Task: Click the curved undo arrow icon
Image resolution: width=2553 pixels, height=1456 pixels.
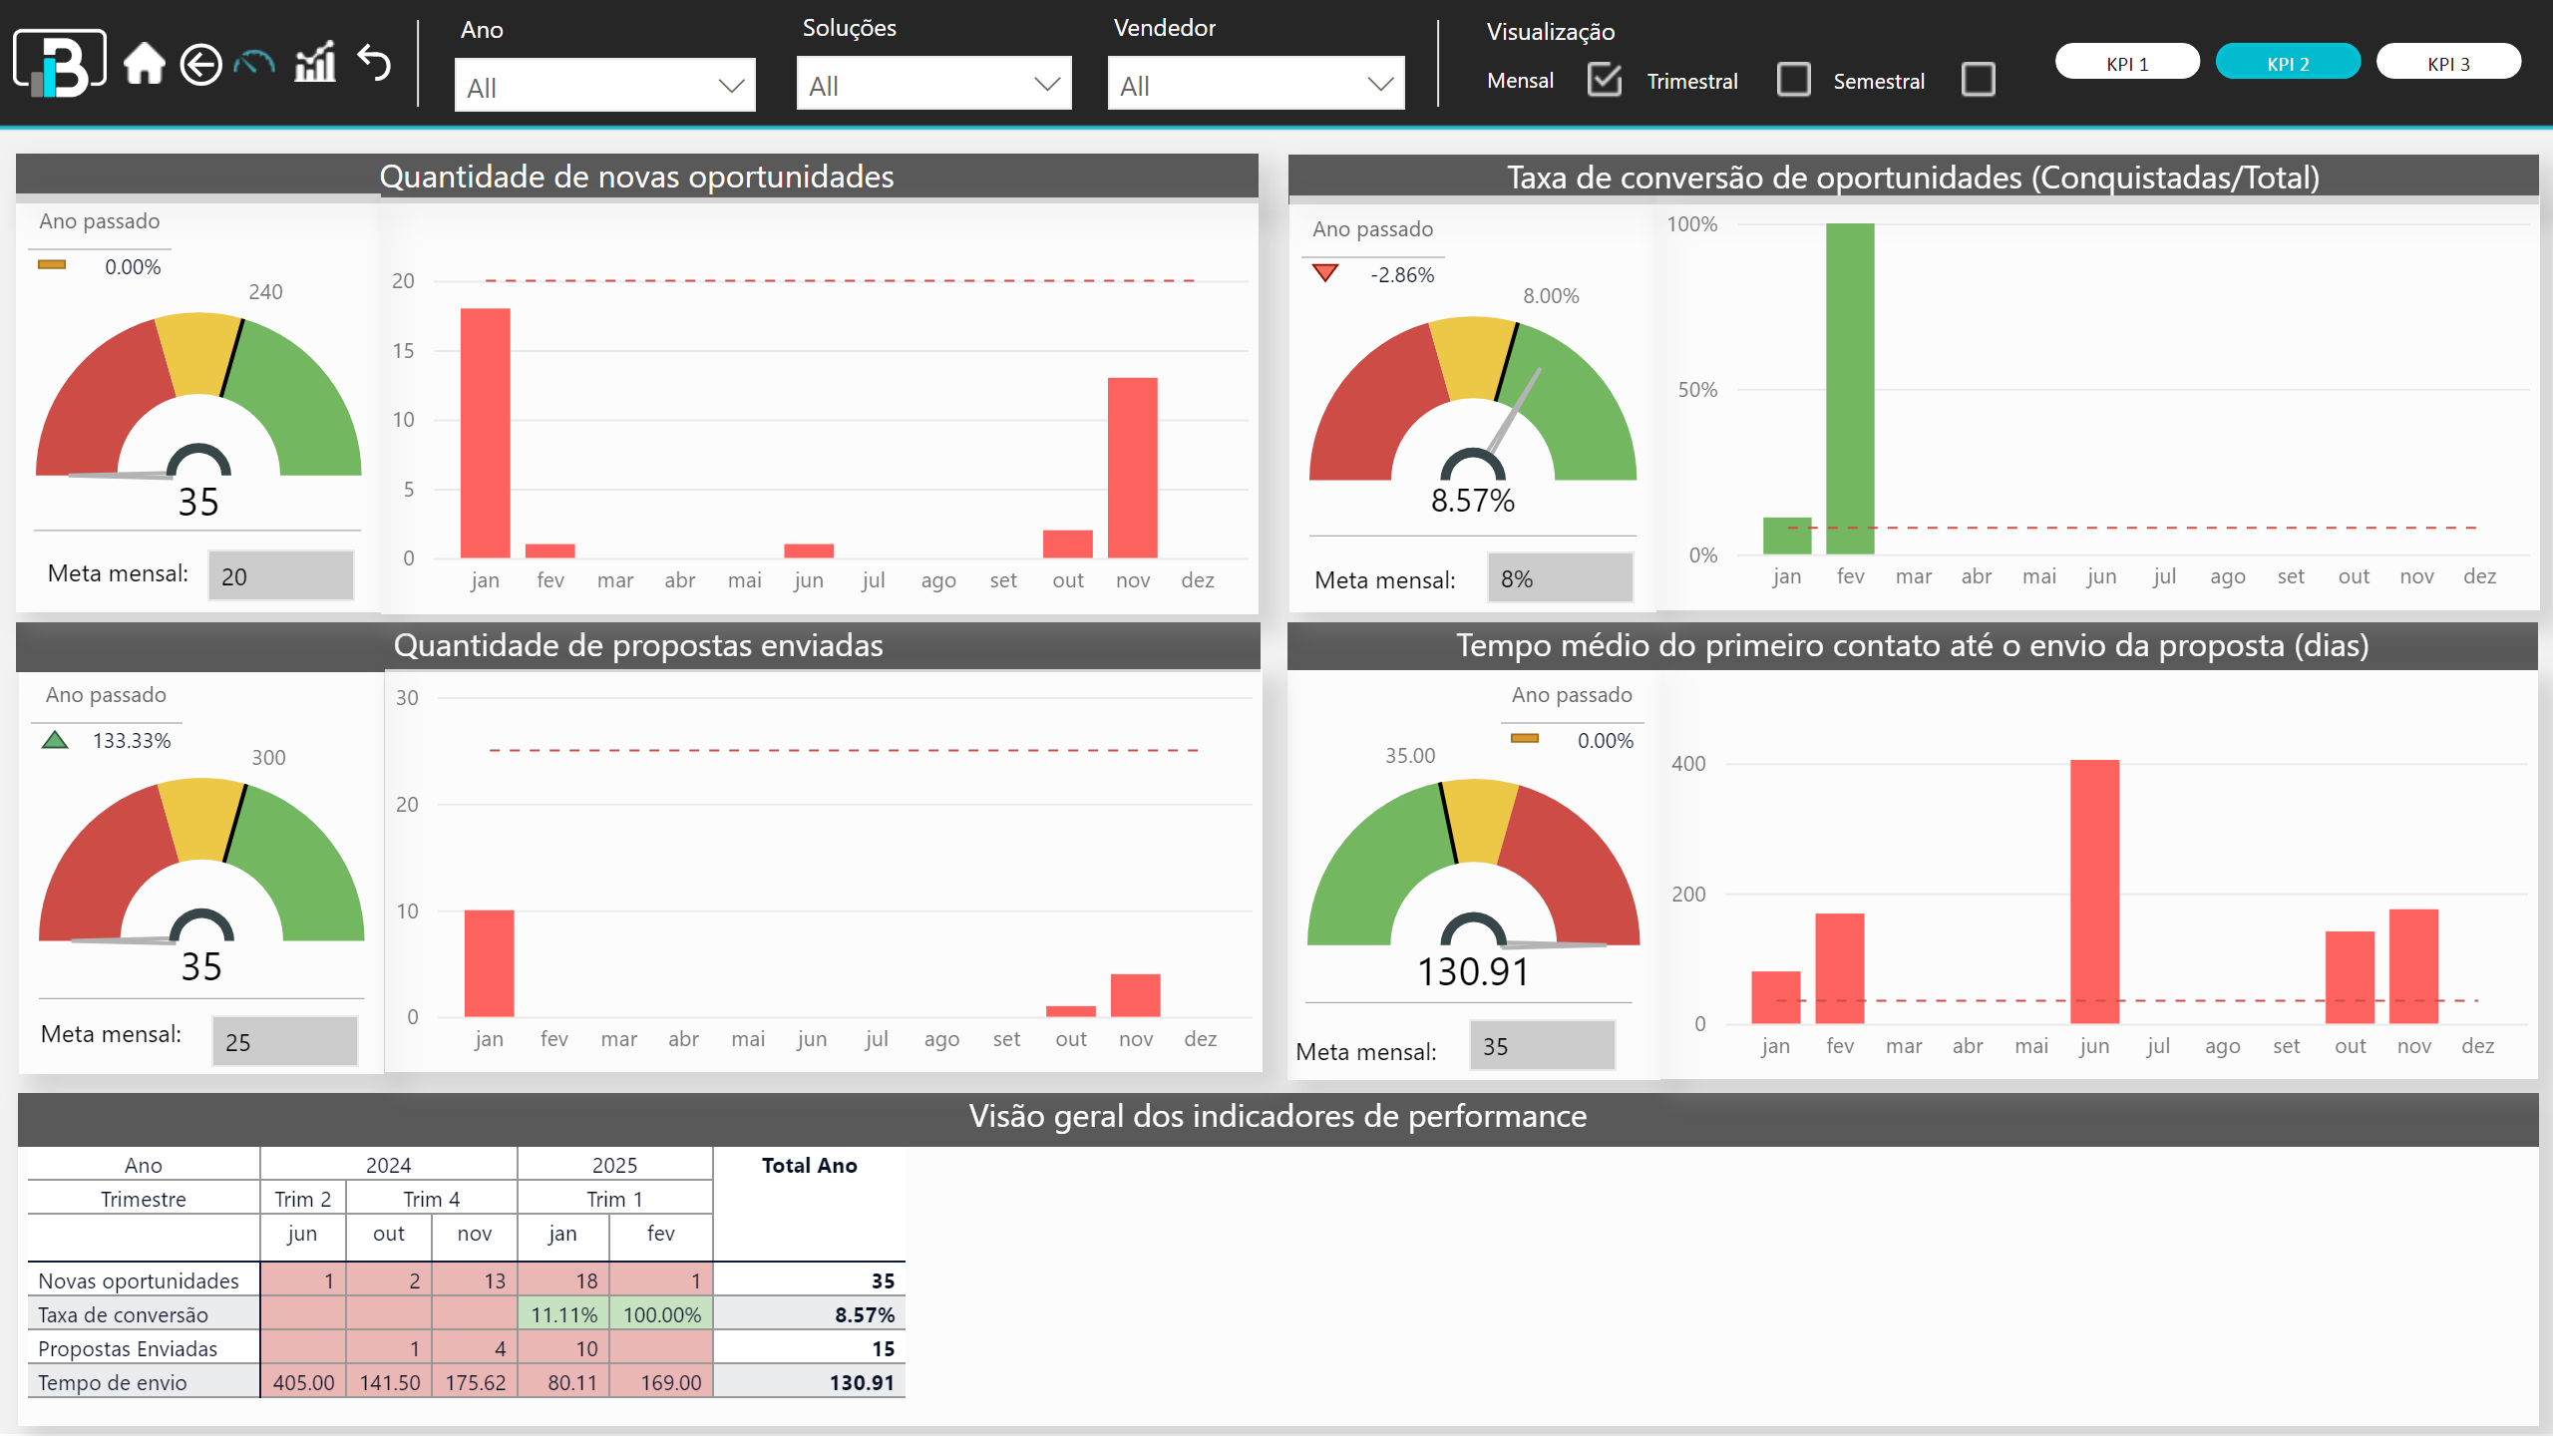Action: (x=375, y=64)
